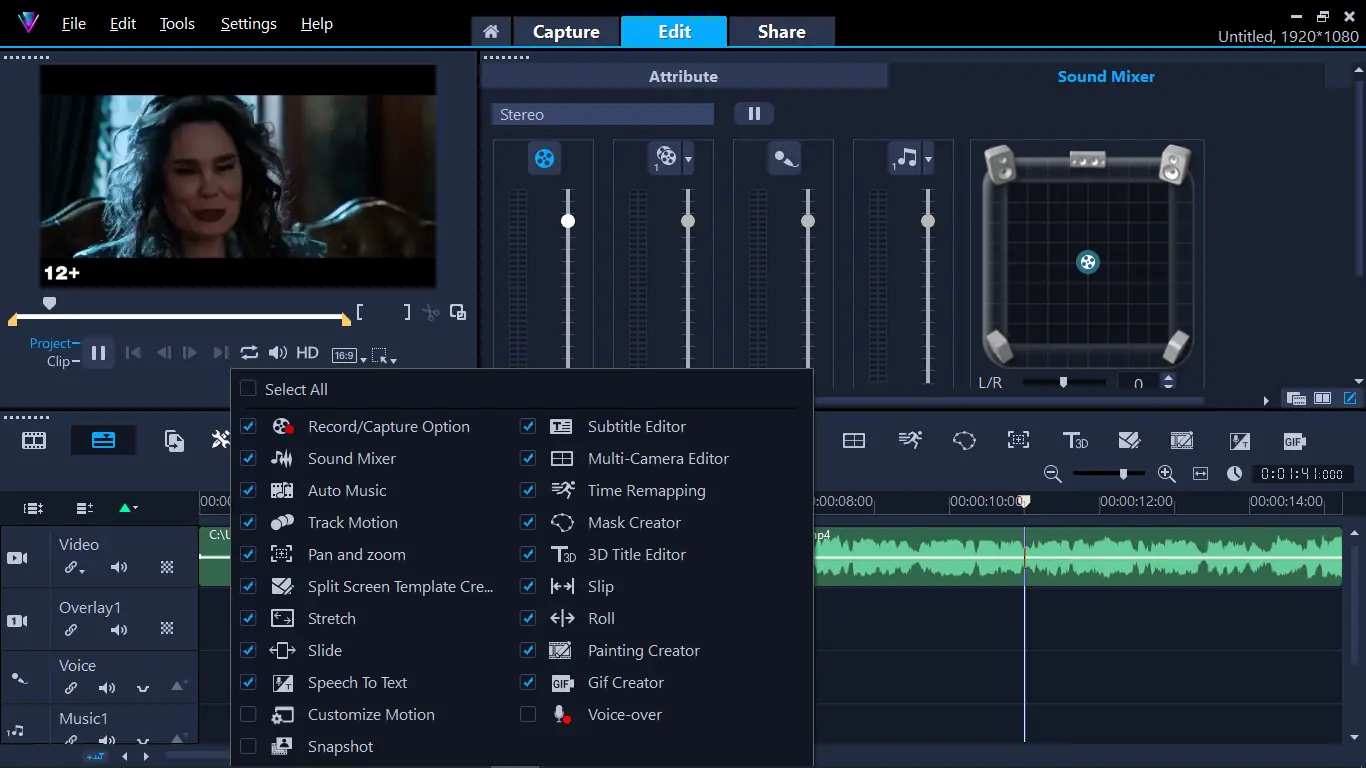Screen dimensions: 1366x768
Task: Launch Time Remapping from timeline toolbar
Action: click(x=910, y=440)
